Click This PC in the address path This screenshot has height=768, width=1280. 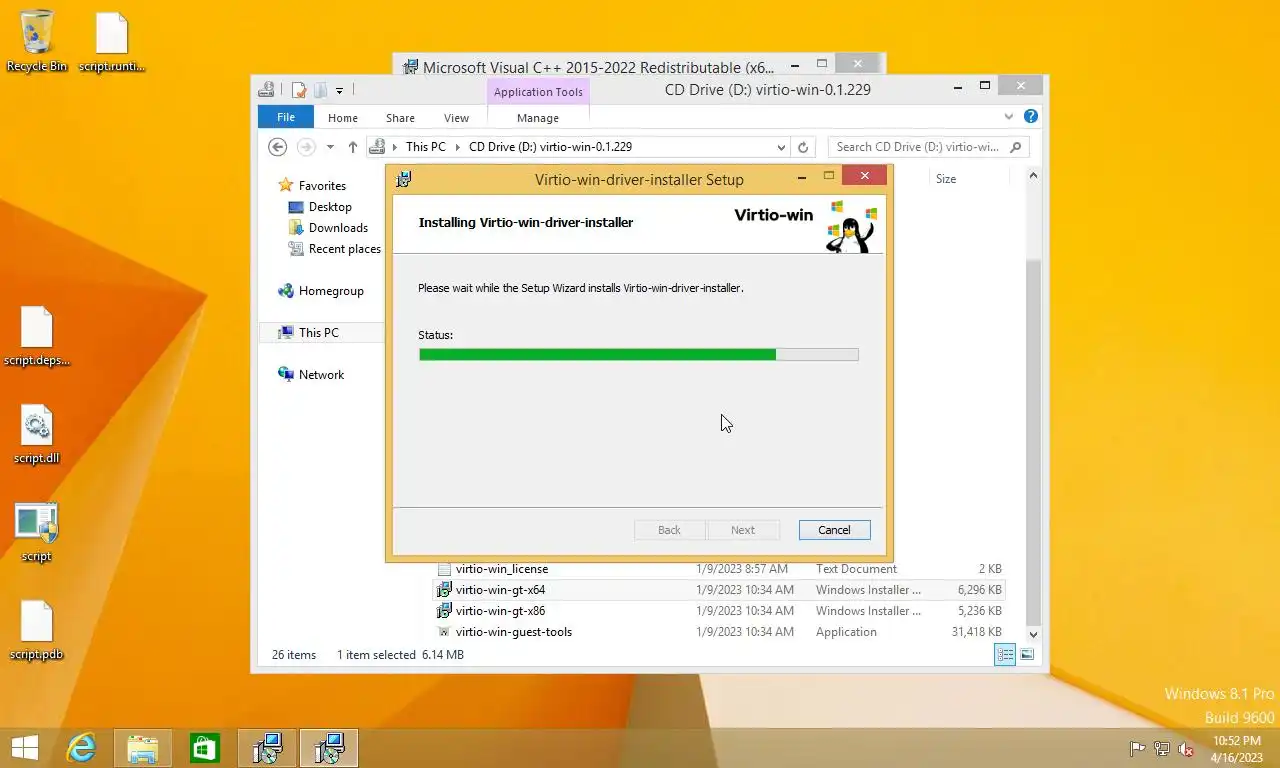[x=425, y=147]
